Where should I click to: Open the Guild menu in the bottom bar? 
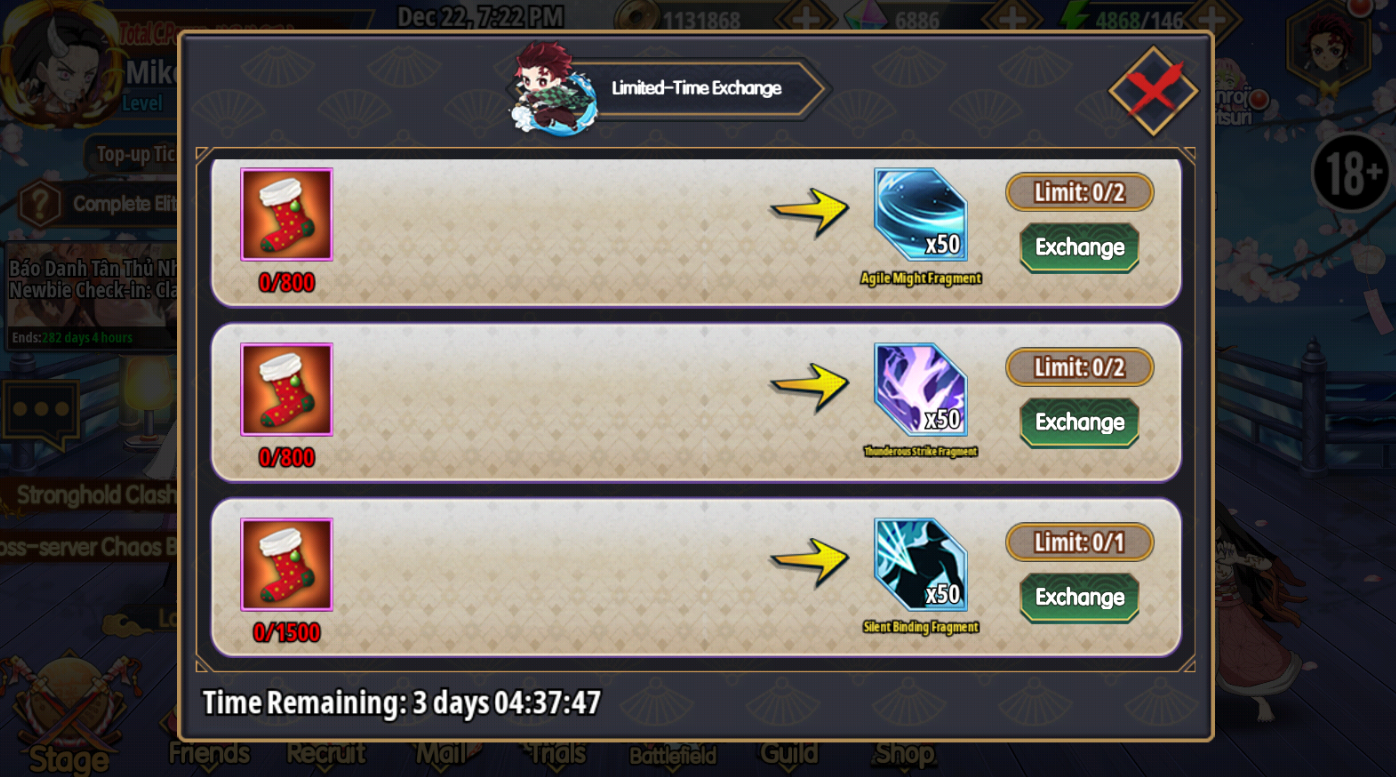789,753
